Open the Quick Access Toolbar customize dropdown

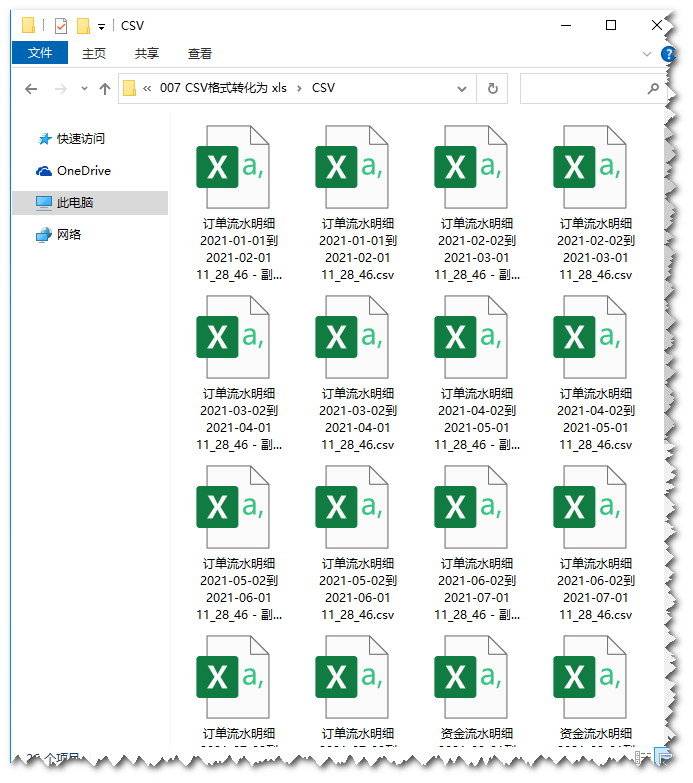tap(101, 26)
